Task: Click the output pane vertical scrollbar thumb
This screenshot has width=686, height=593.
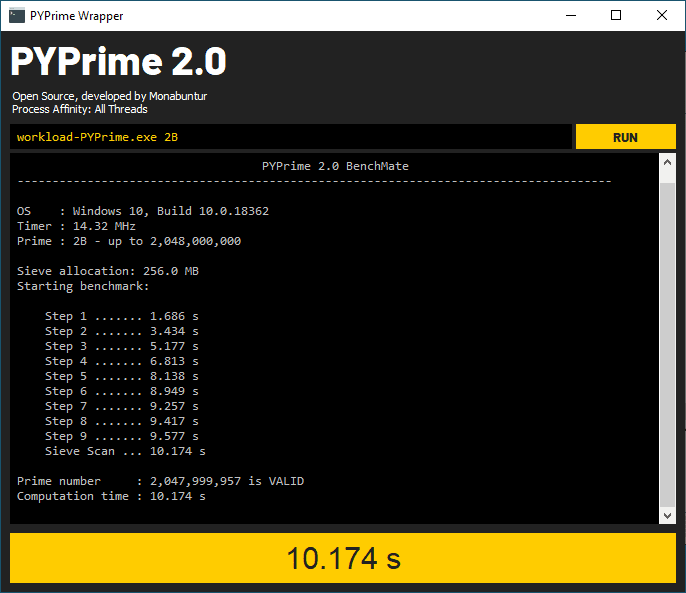Action: click(667, 344)
